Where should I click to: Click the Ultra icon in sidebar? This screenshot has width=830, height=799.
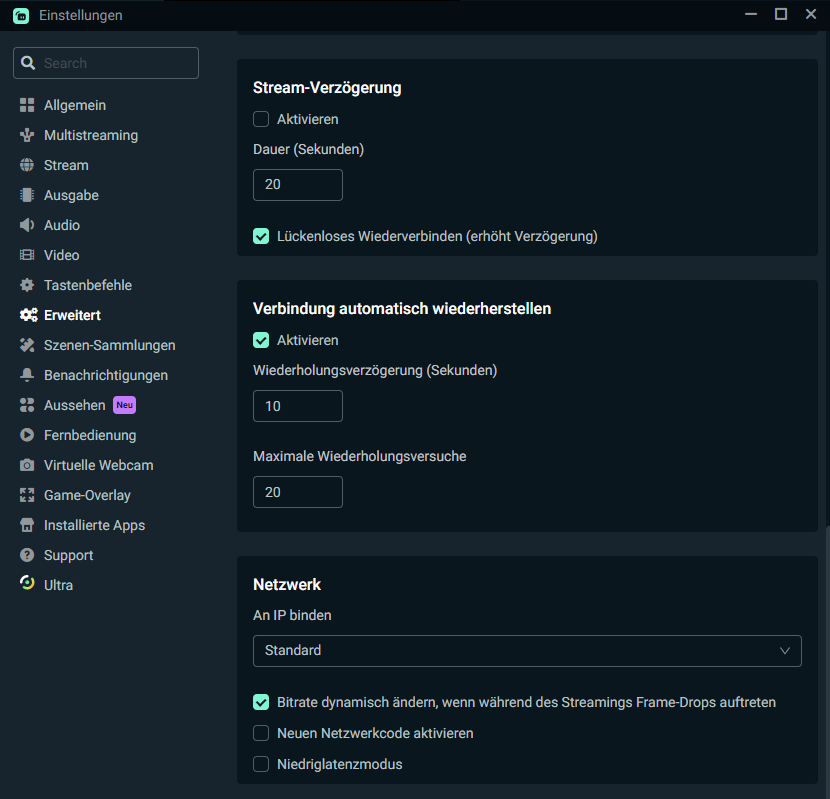[x=27, y=585]
